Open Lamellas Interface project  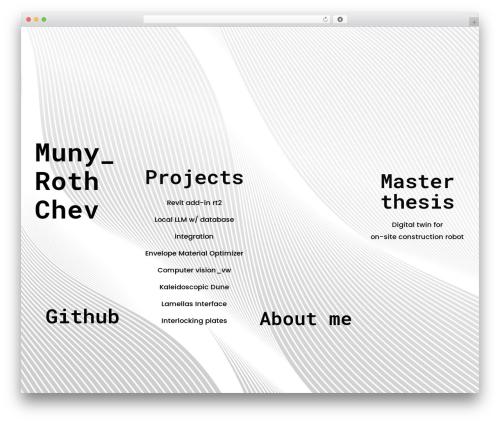tap(194, 304)
